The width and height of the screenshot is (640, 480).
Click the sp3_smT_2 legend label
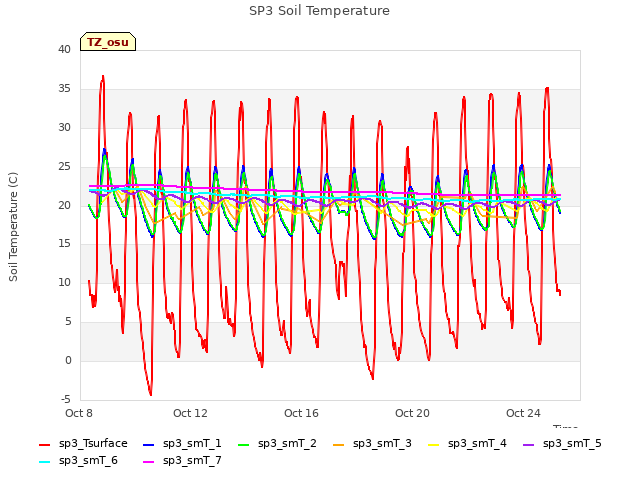pyautogui.click(x=287, y=443)
